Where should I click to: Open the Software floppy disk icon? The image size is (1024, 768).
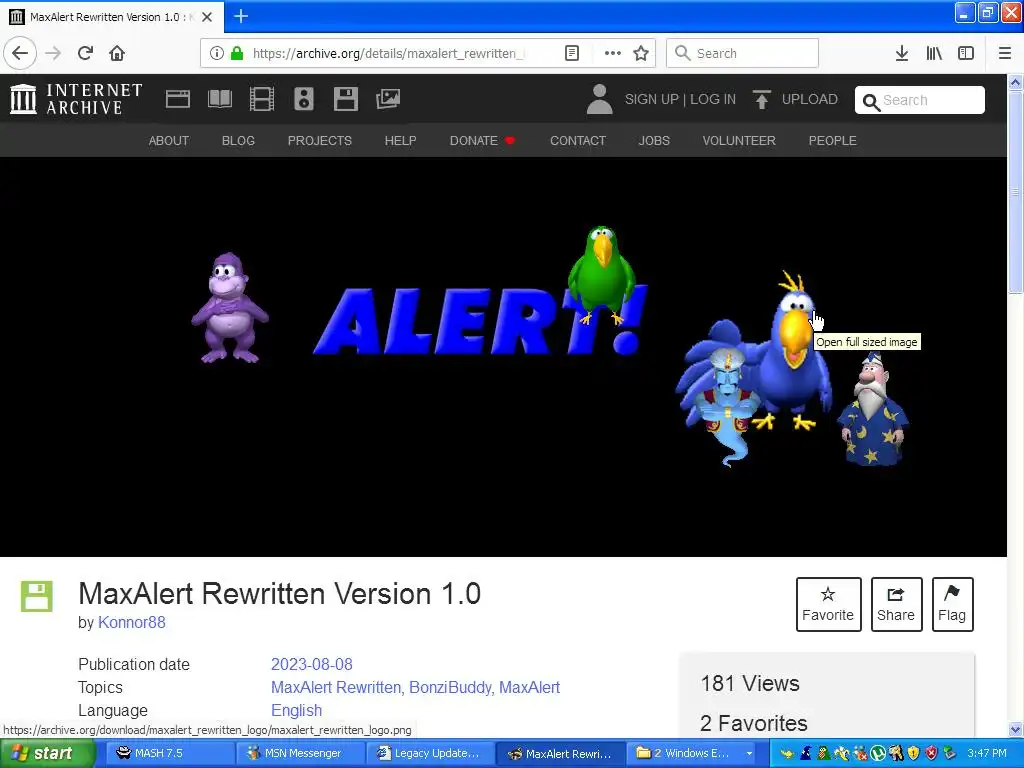click(x=345, y=99)
